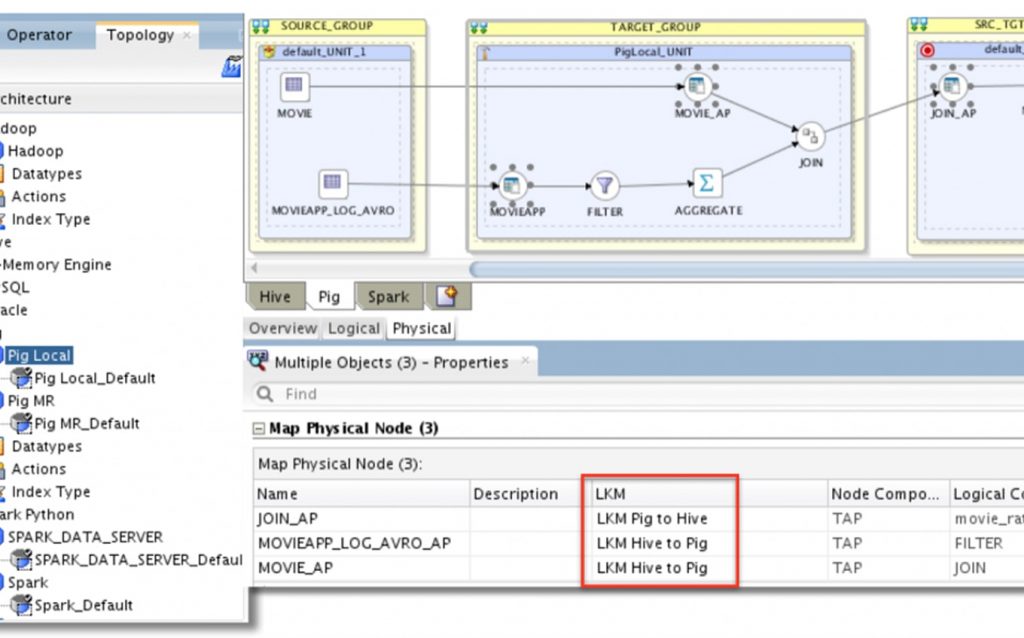Sort by the Node Compo... column header

tap(887, 494)
